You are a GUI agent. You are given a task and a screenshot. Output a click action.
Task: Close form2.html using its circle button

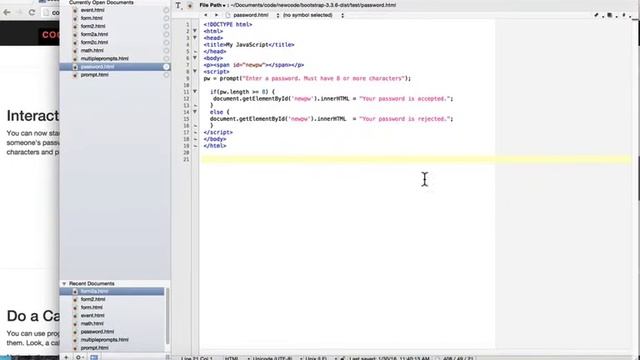[x=166, y=27]
